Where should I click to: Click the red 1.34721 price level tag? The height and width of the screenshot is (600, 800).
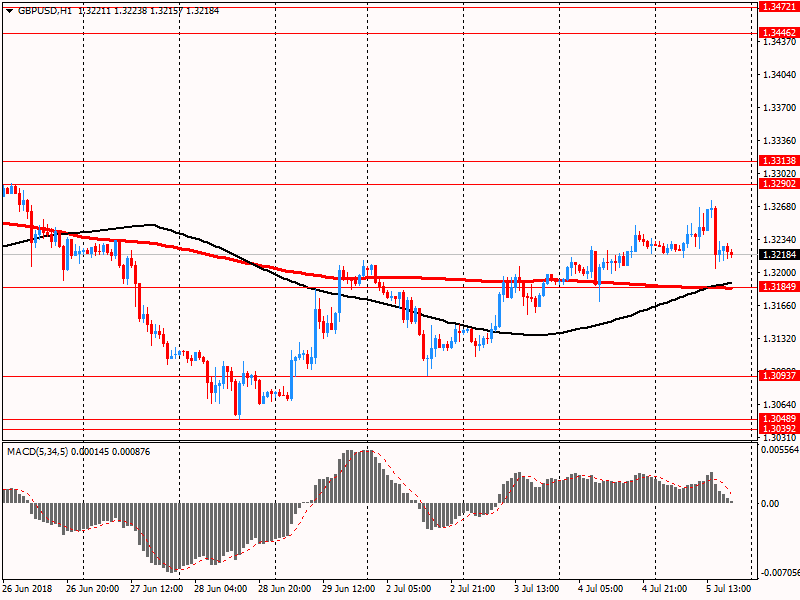click(x=779, y=7)
